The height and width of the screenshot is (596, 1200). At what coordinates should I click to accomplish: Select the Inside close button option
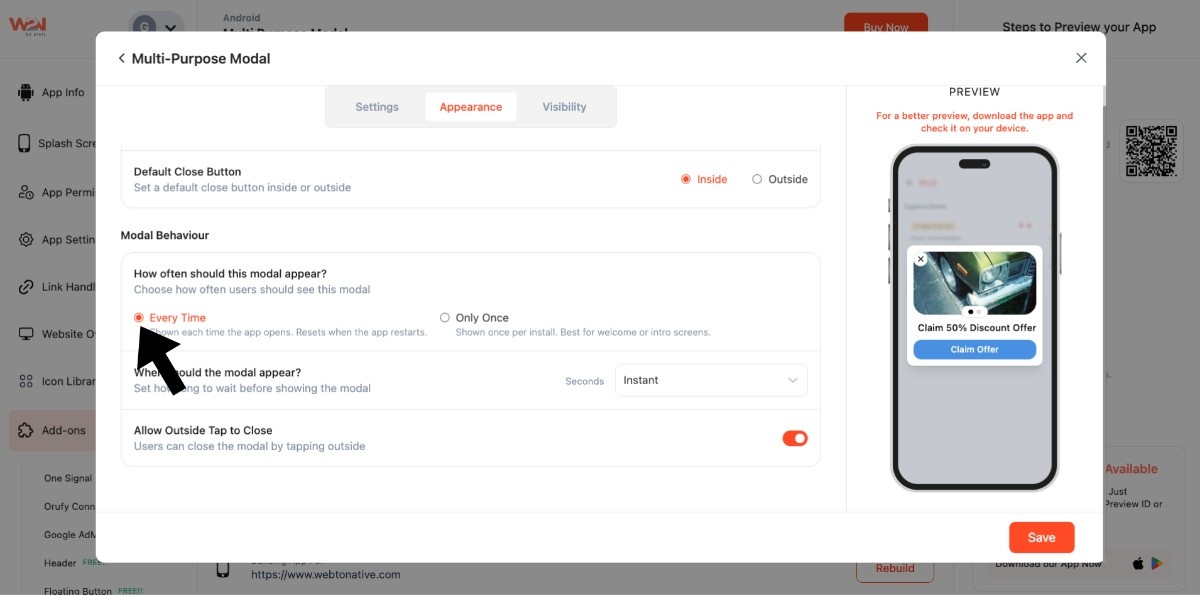pos(686,180)
